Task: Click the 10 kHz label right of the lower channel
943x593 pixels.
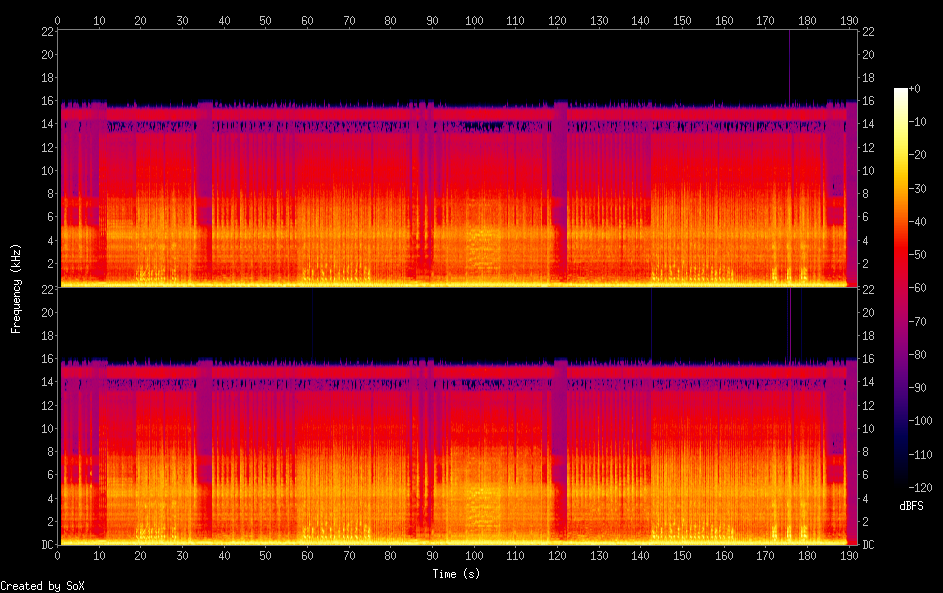Action: 869,428
